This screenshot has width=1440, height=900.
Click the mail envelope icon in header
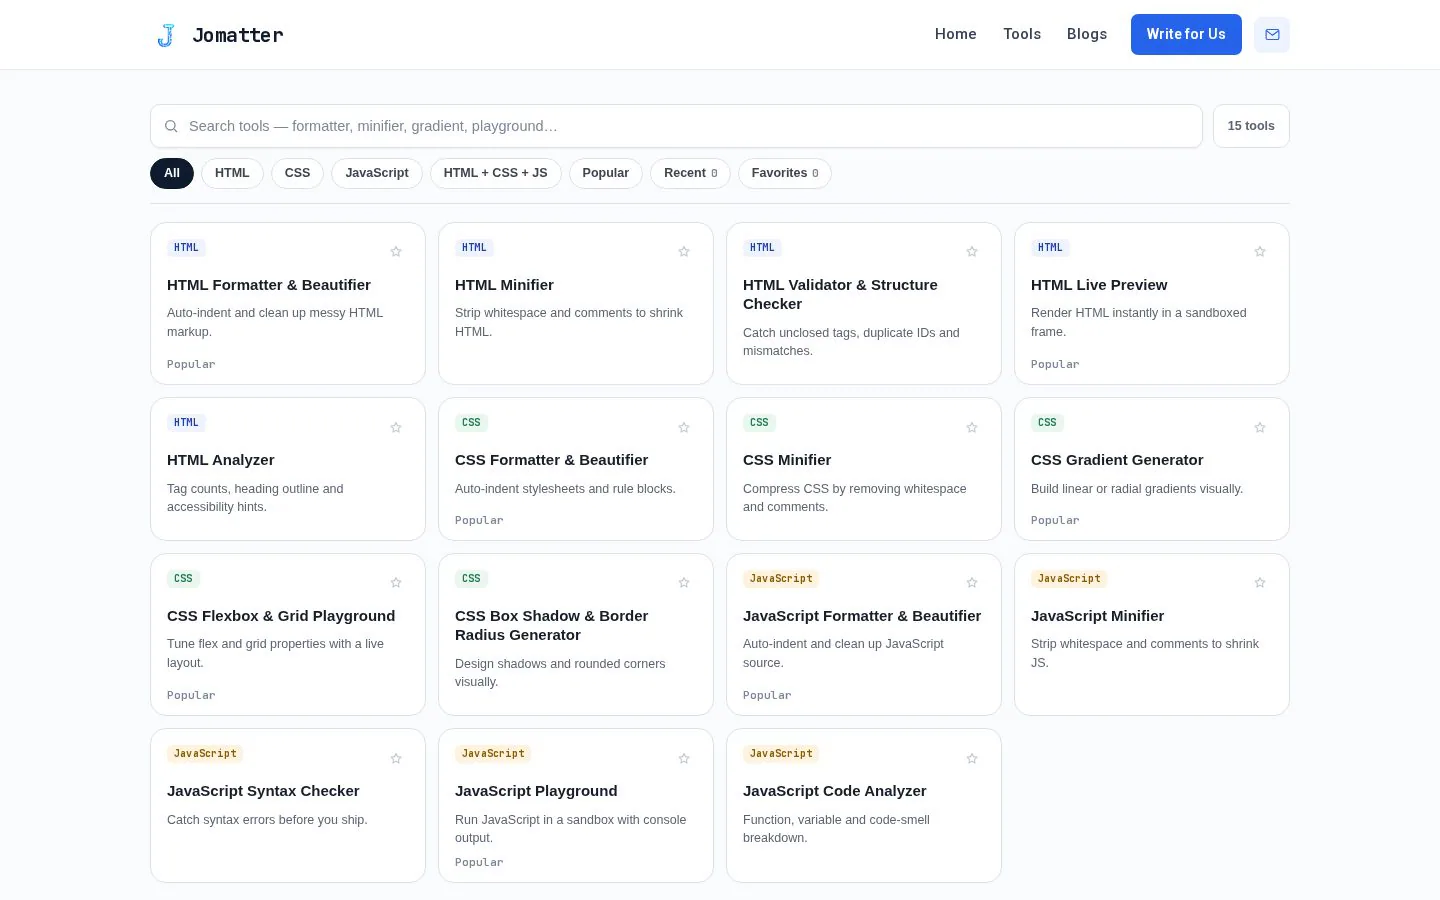click(1272, 35)
